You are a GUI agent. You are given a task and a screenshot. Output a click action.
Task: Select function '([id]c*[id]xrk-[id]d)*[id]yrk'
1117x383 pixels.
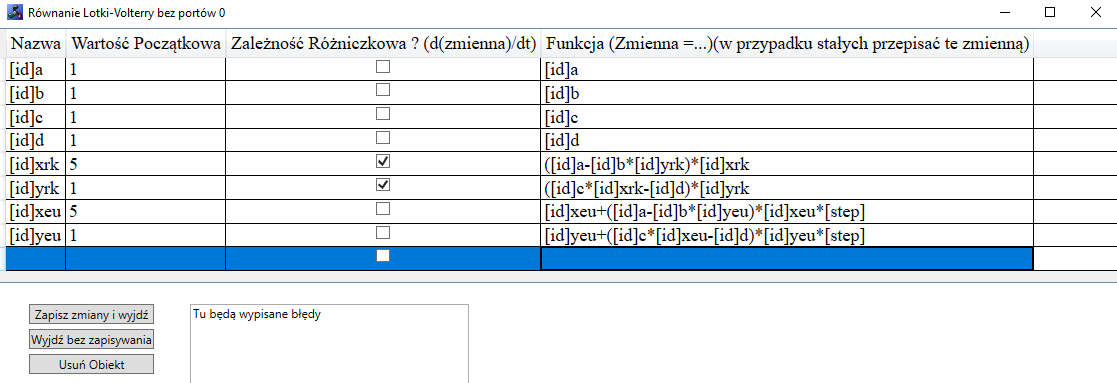pyautogui.click(x=786, y=188)
